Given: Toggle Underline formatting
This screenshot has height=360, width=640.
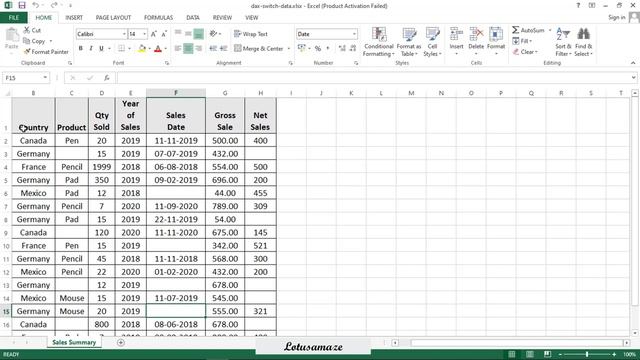Looking at the screenshot, I should point(101,49).
